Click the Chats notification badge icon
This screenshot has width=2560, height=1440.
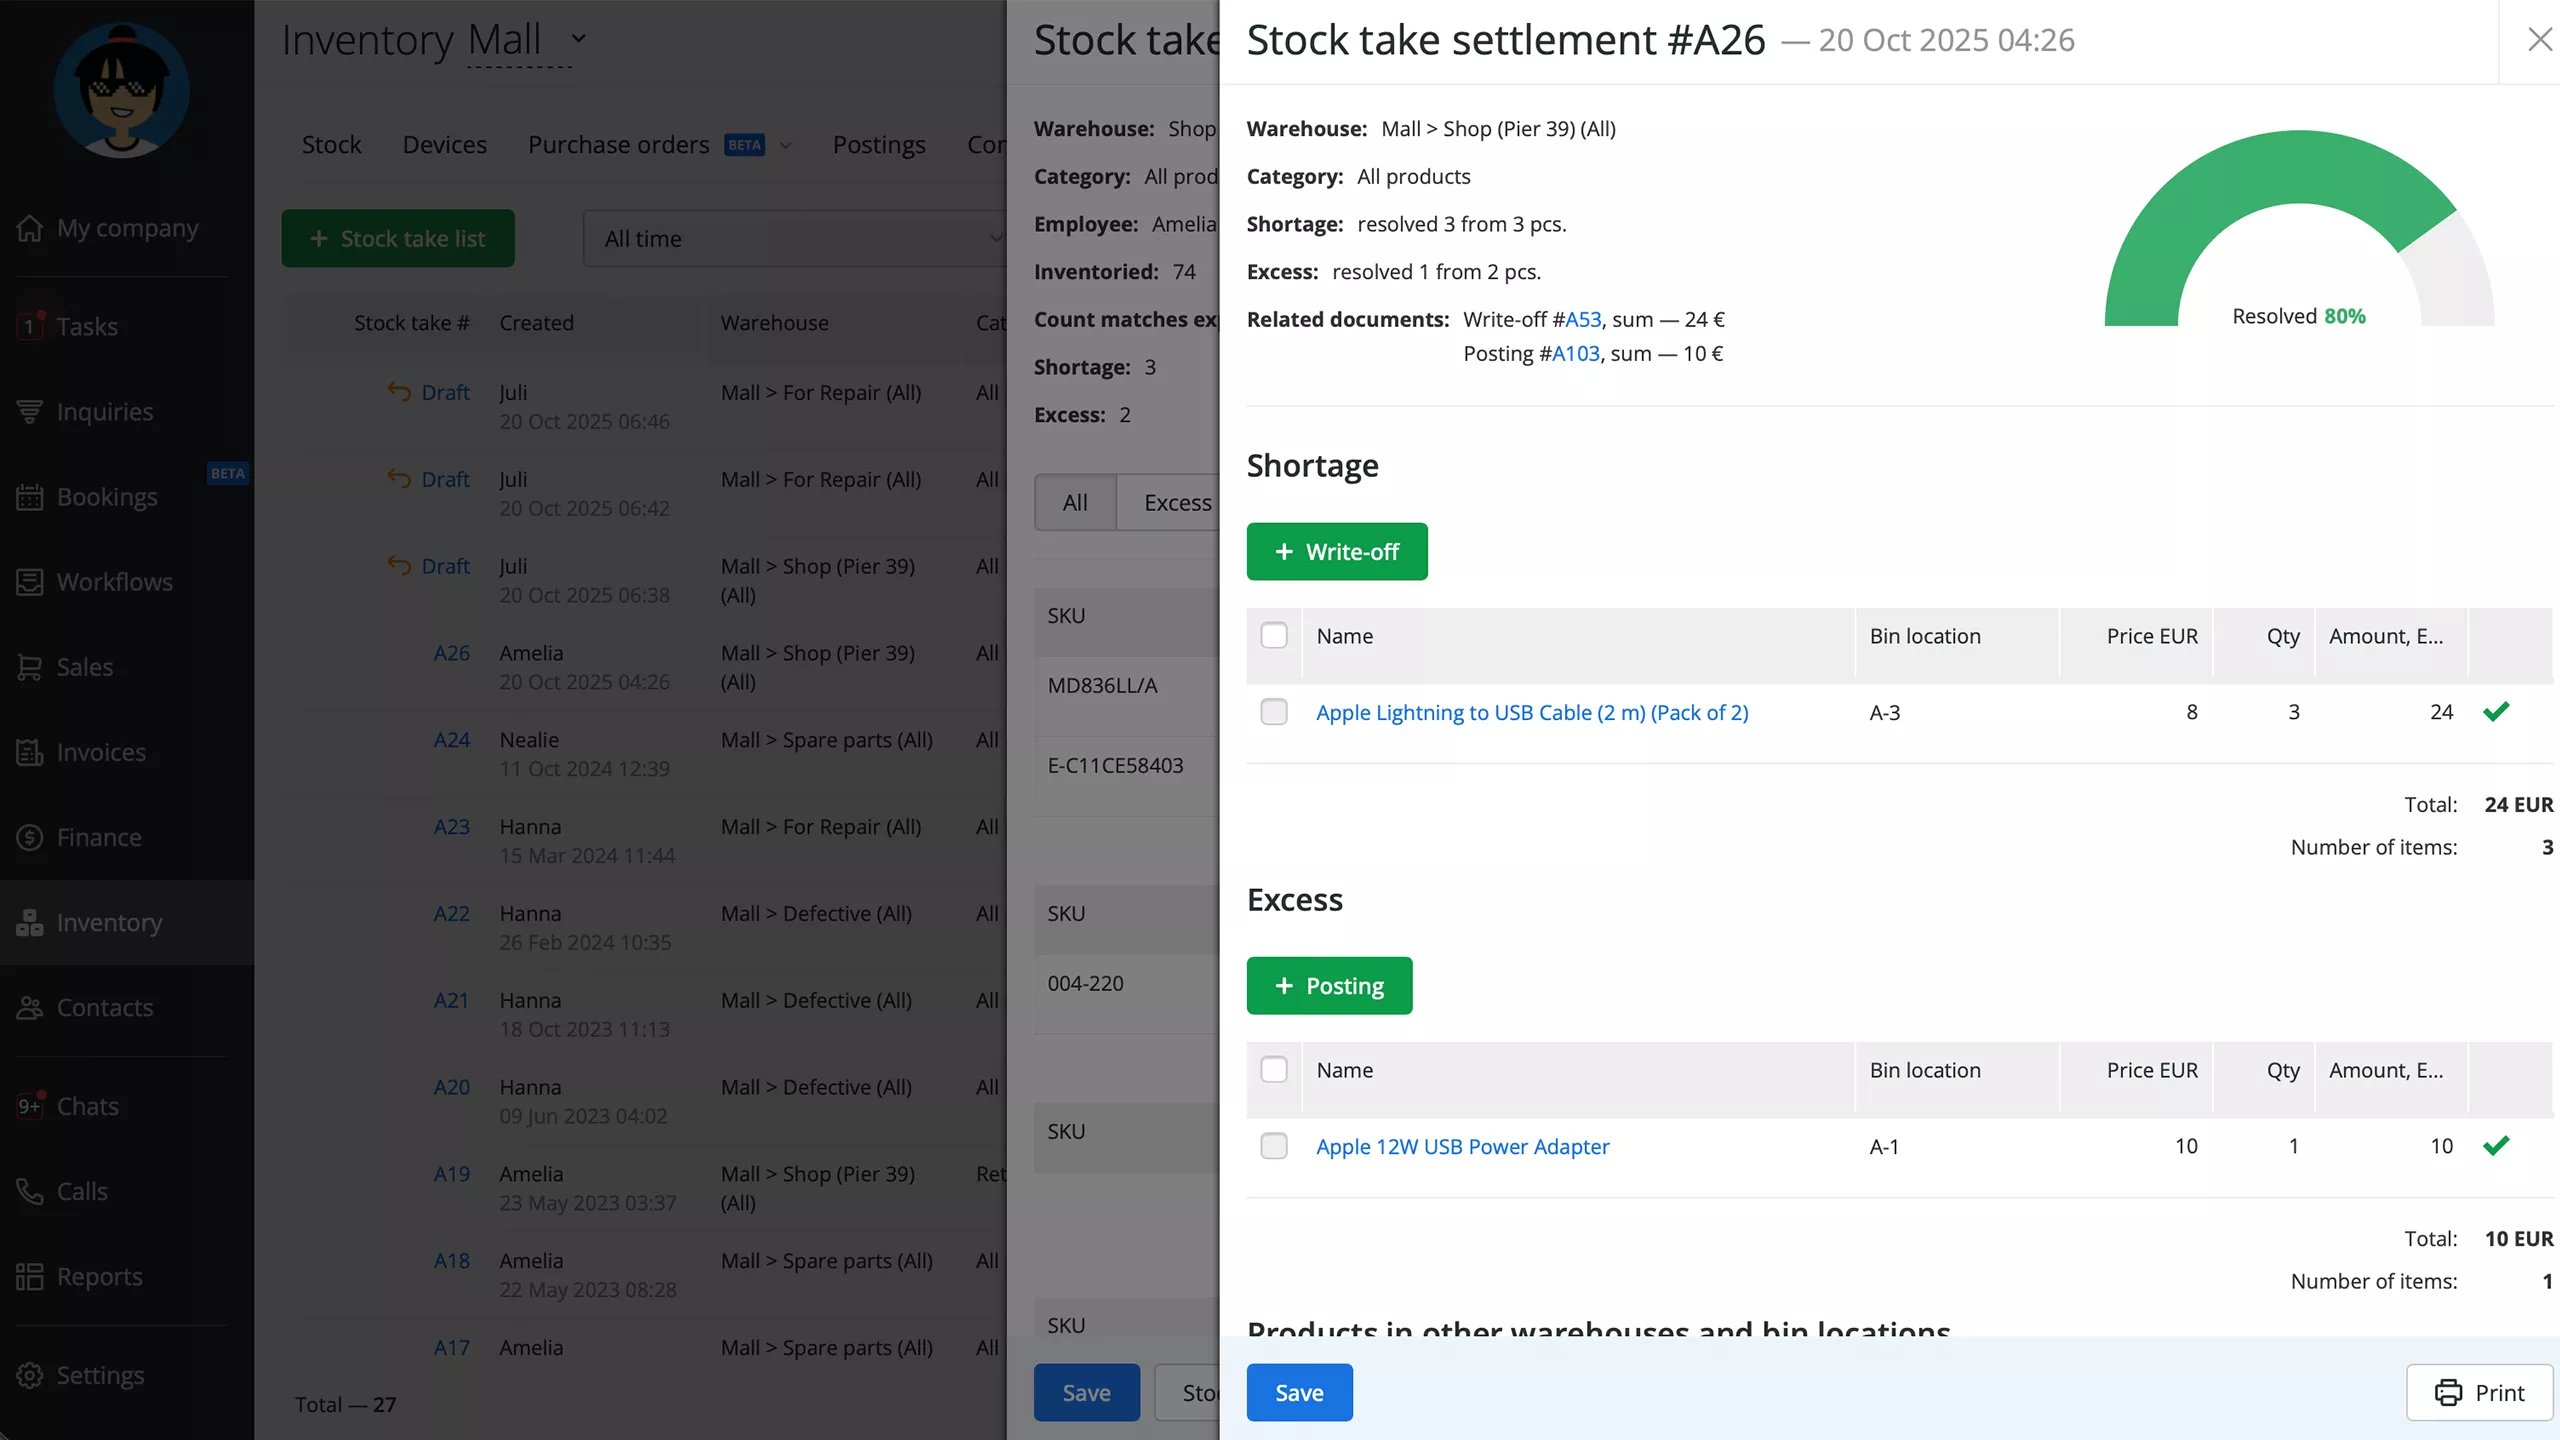coord(30,1105)
